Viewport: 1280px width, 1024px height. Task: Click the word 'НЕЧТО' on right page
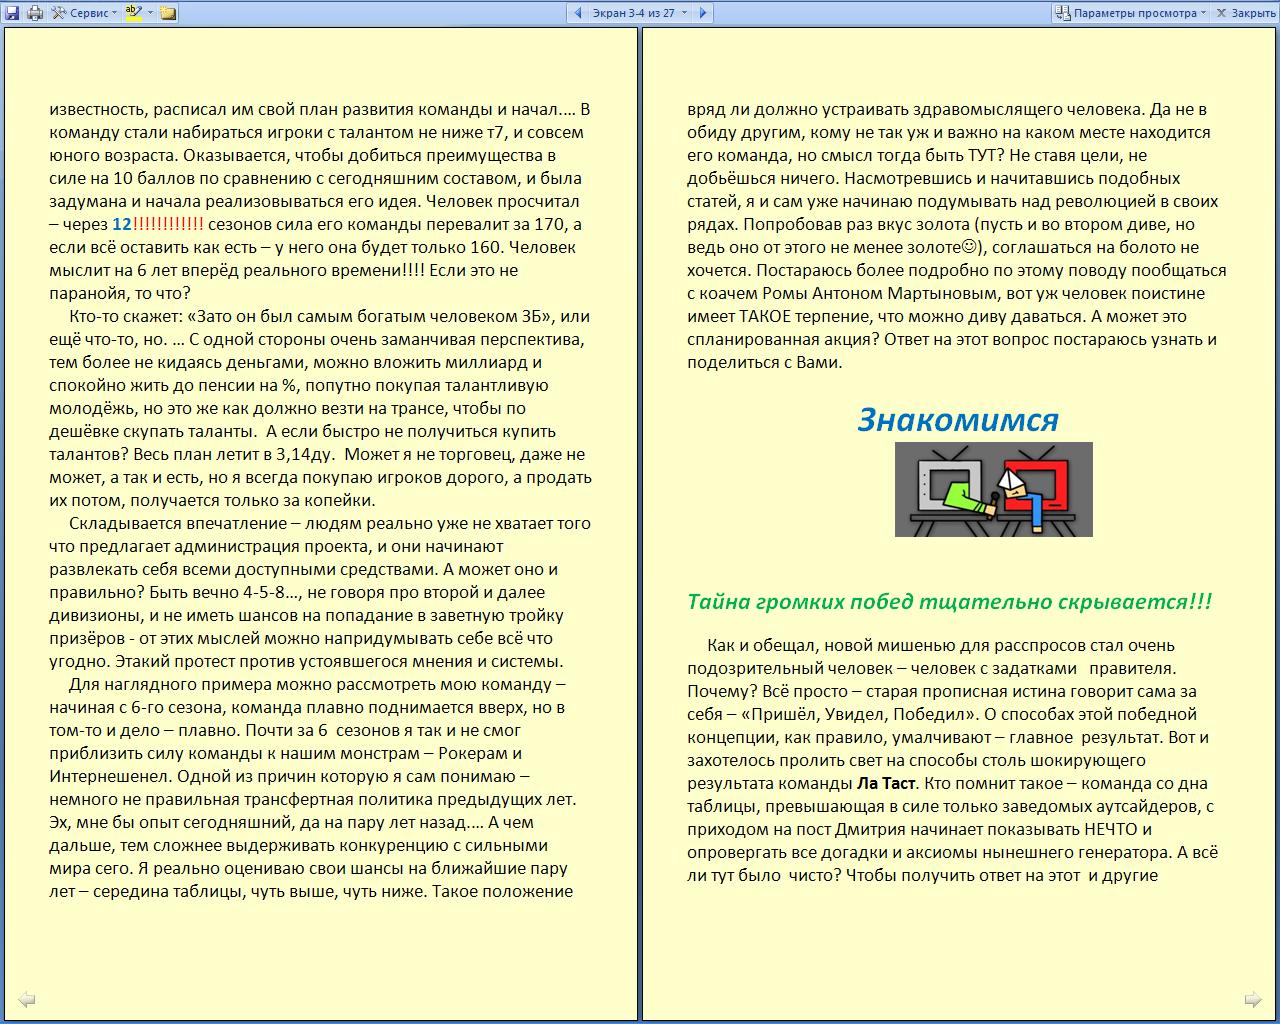coord(1110,830)
